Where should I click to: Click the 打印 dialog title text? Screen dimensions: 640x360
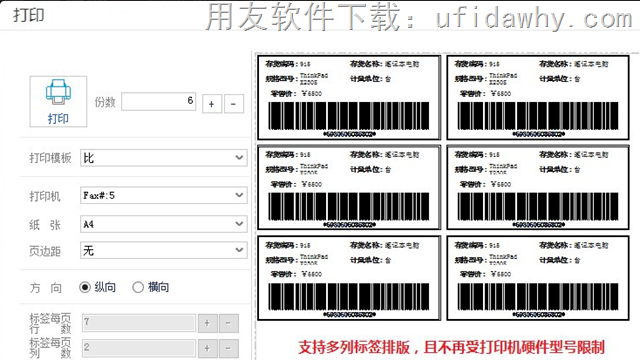tap(29, 16)
